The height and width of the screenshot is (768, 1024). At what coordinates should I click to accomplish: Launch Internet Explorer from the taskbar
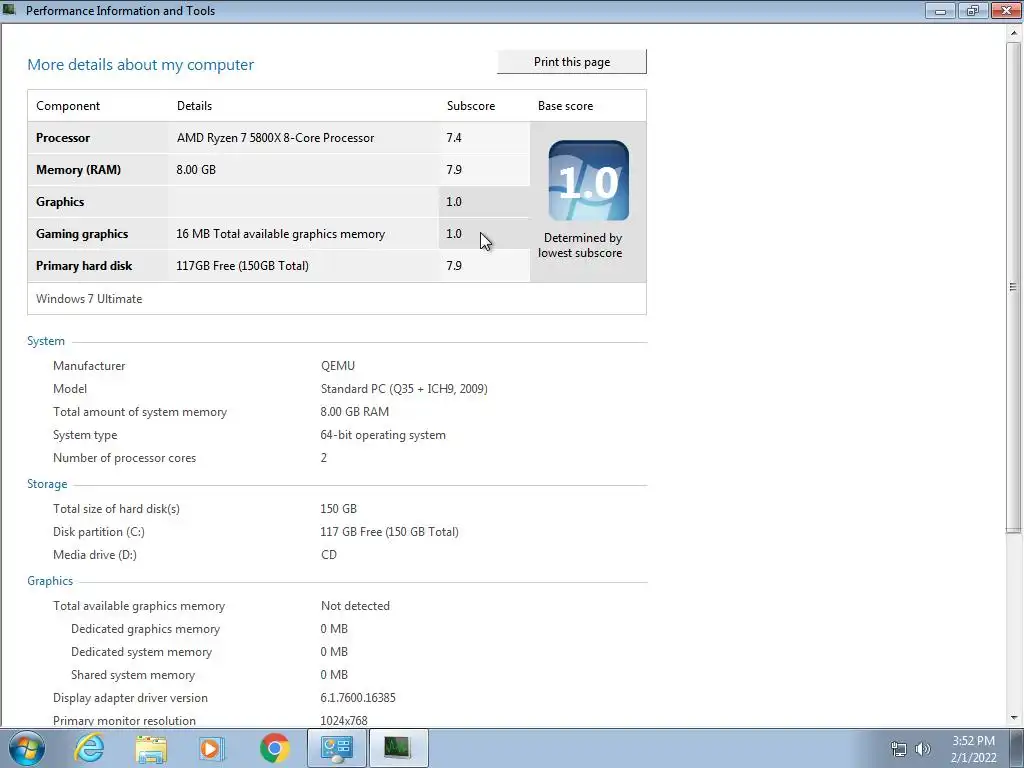tap(89, 748)
